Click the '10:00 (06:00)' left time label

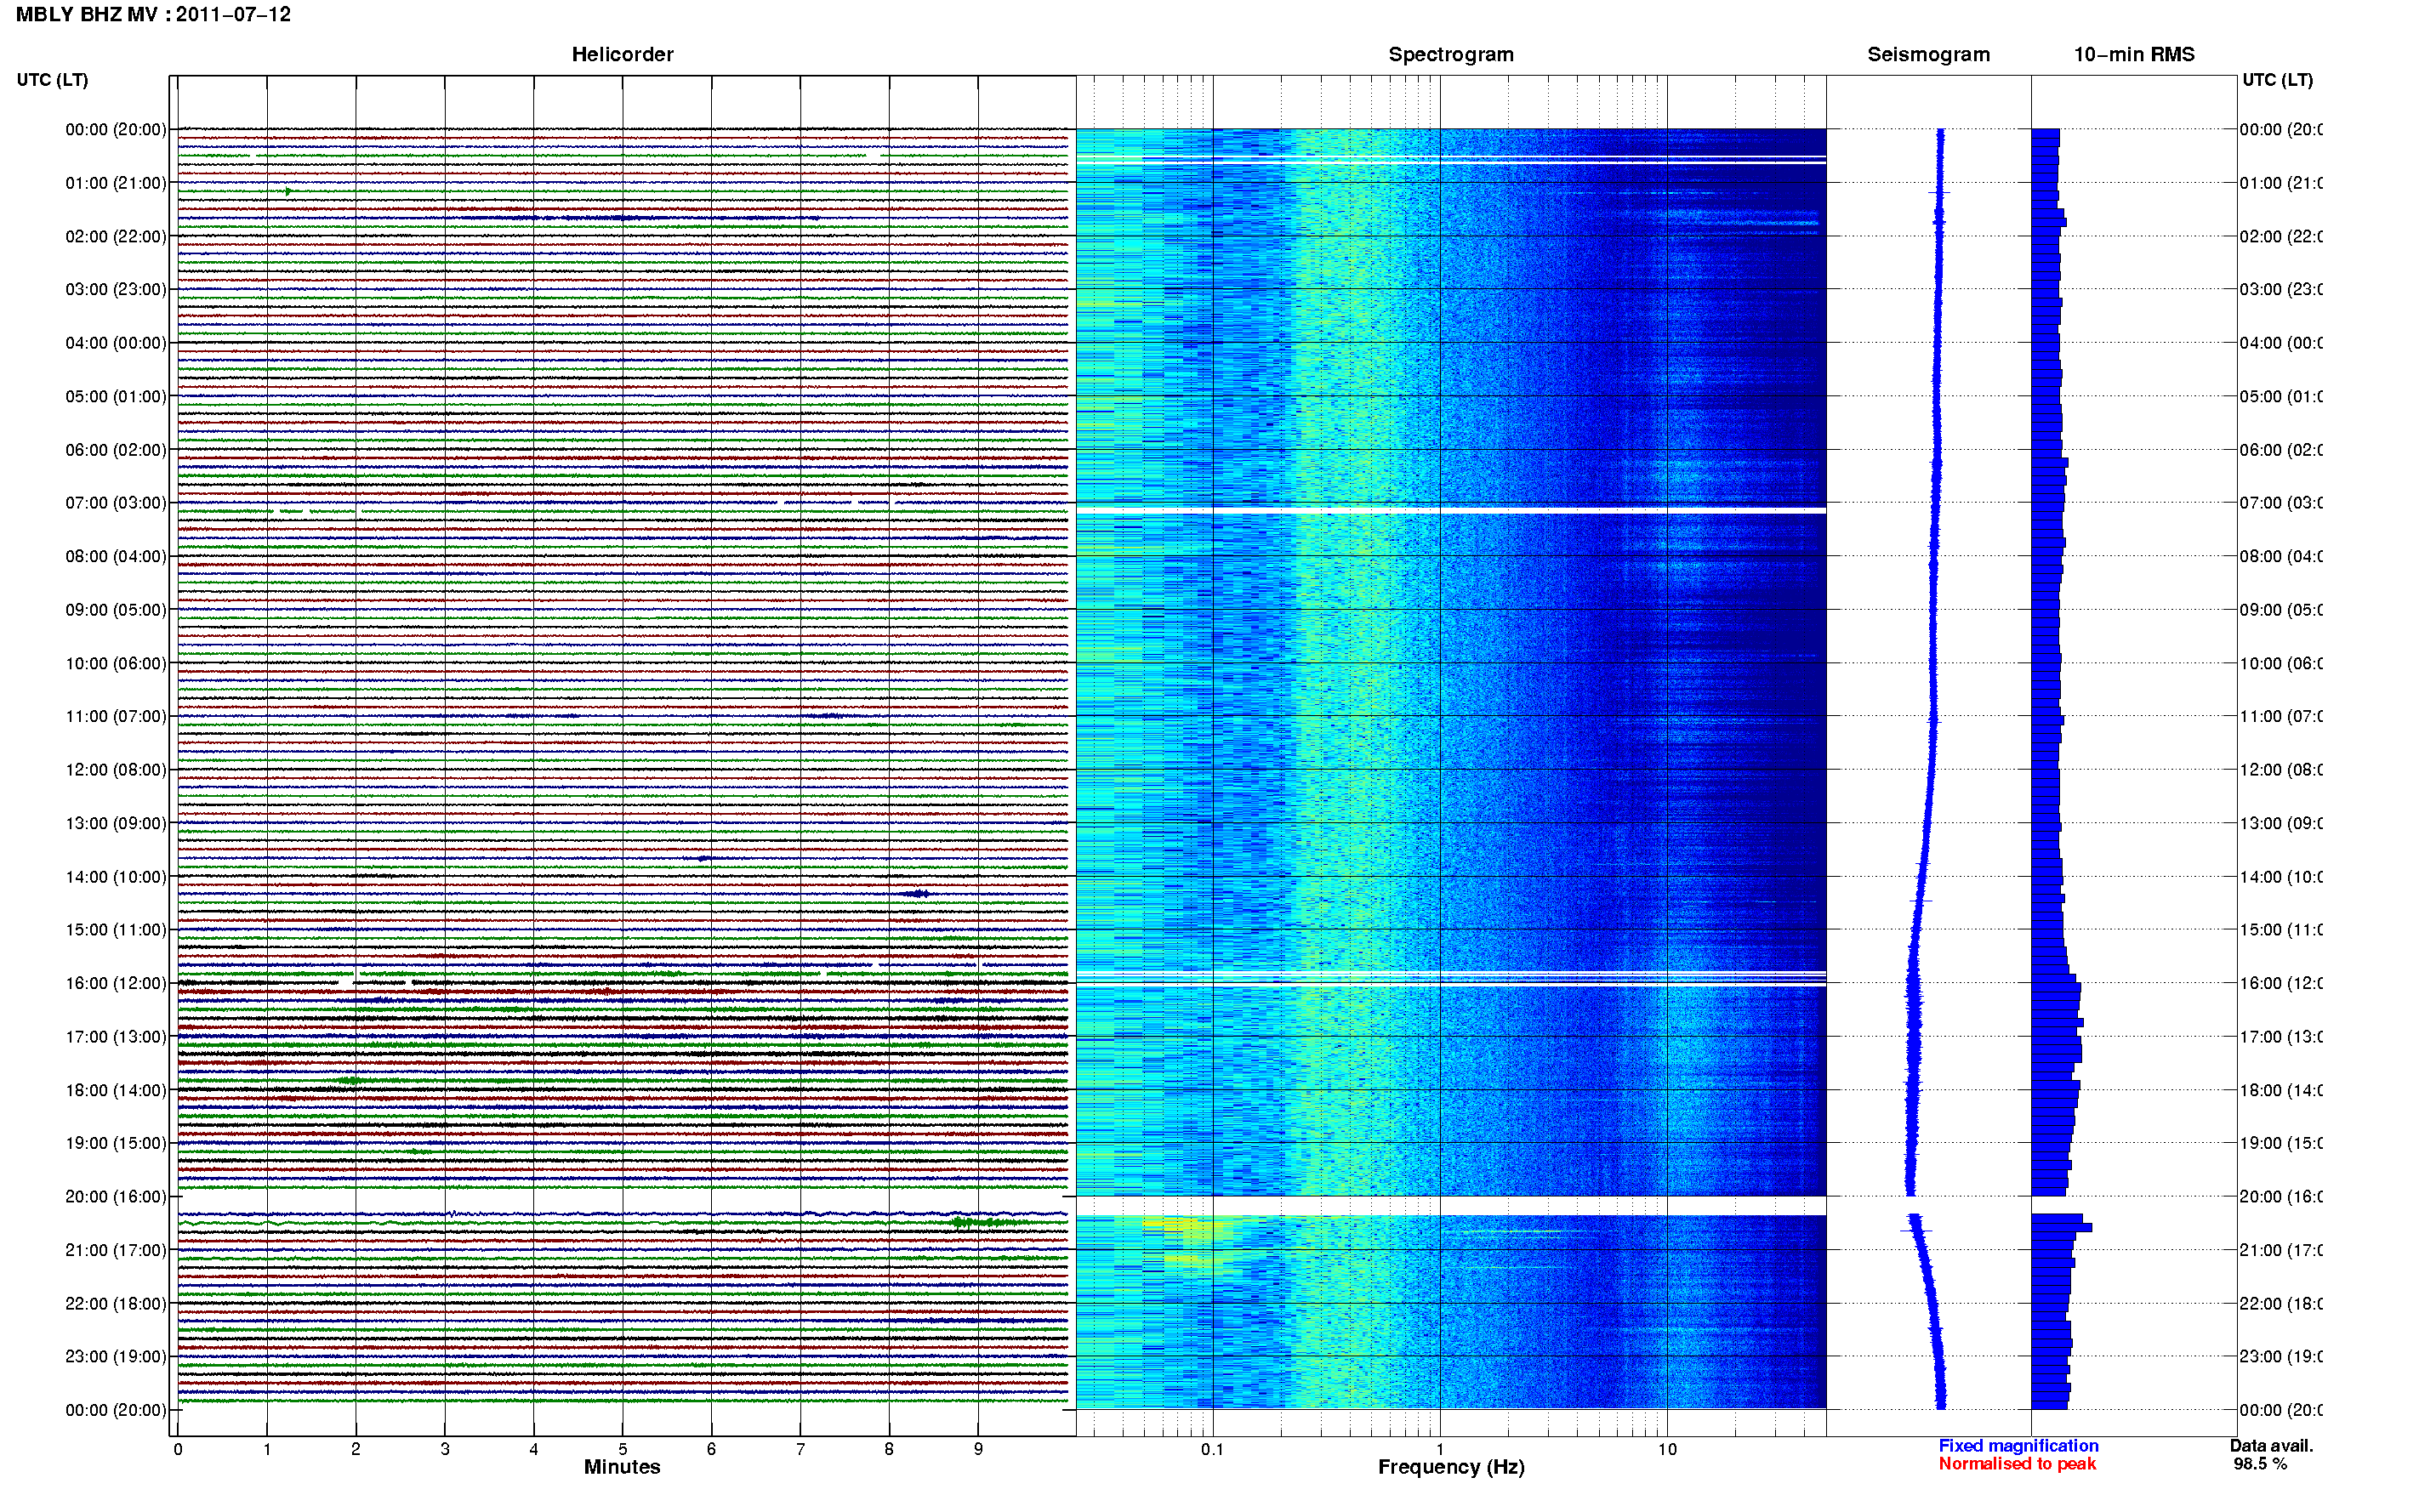pyautogui.click(x=116, y=664)
